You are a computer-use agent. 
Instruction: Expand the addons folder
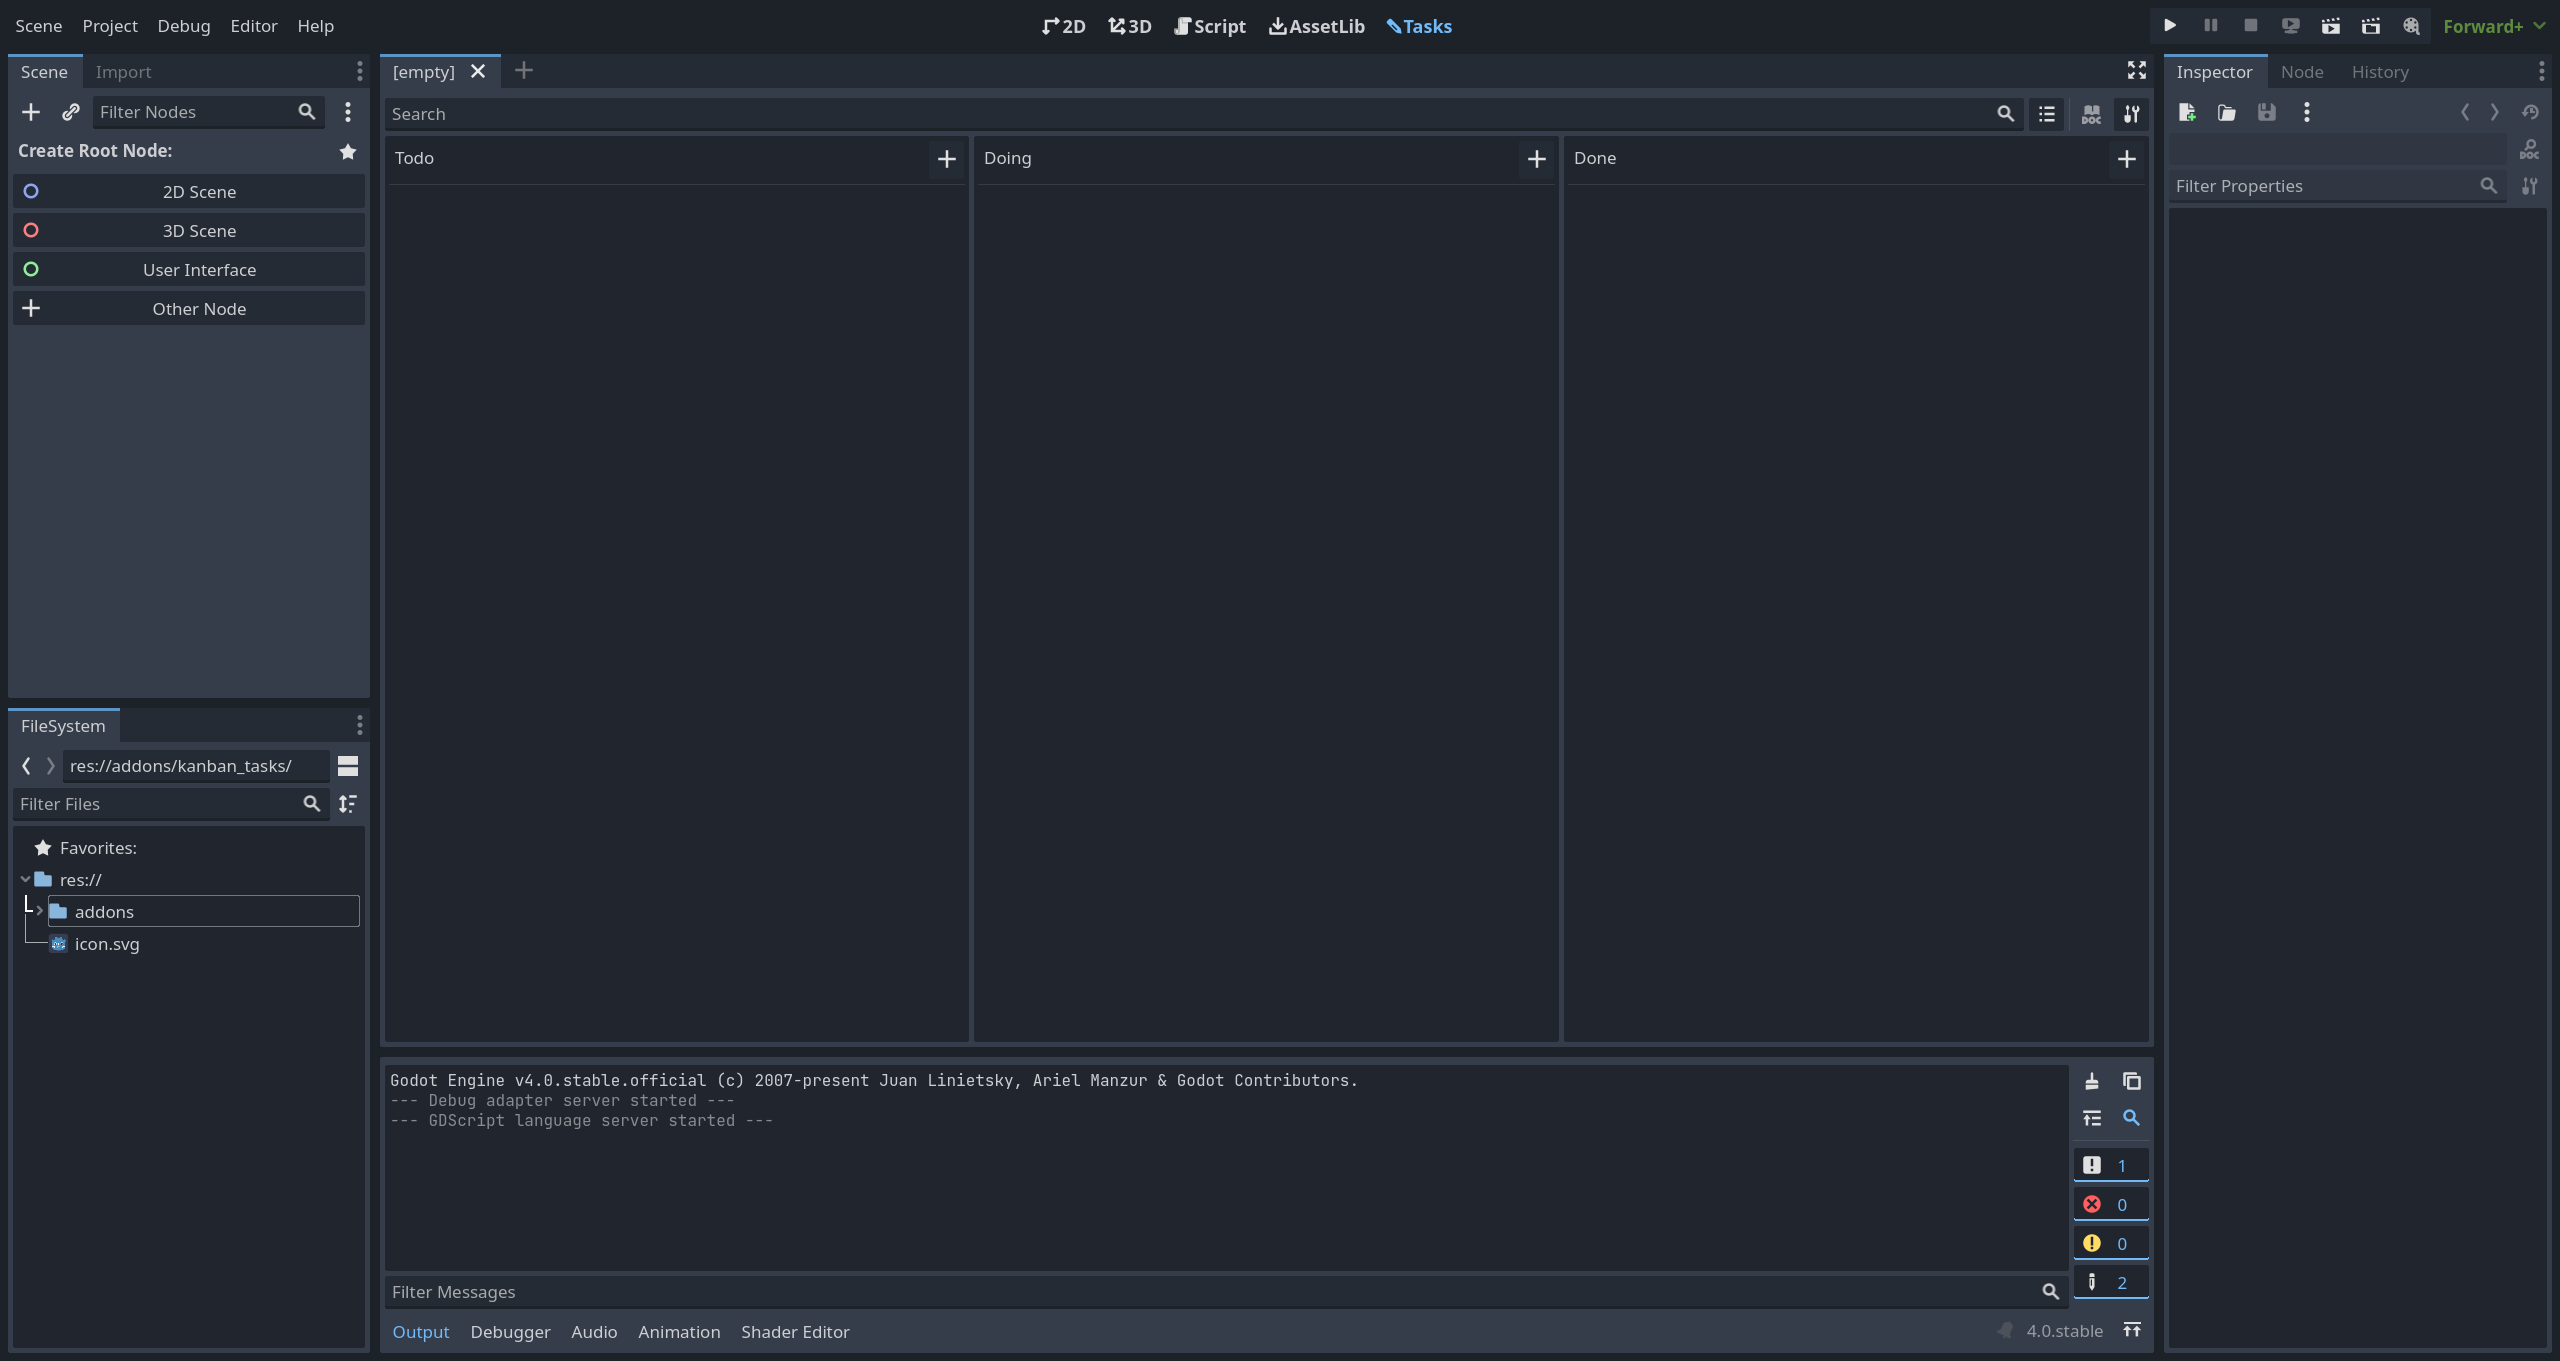click(39, 911)
